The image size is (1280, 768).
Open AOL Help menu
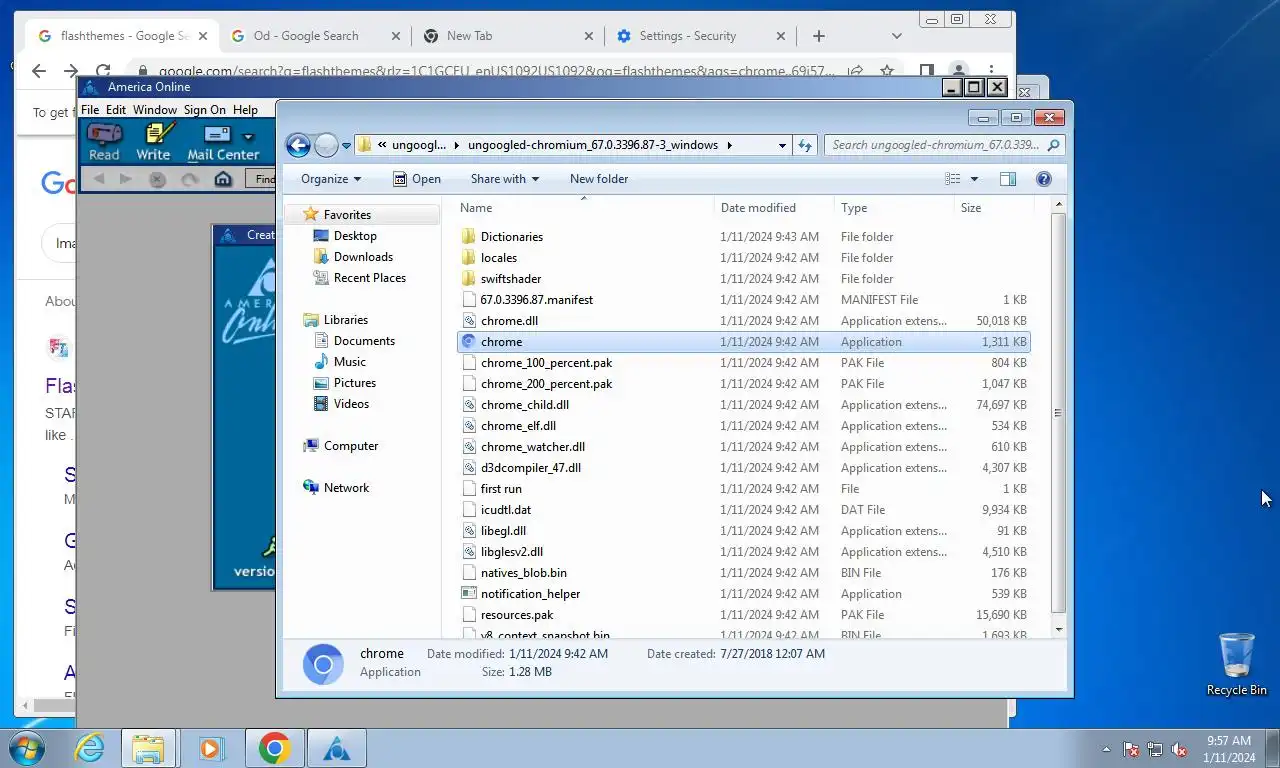(x=245, y=110)
